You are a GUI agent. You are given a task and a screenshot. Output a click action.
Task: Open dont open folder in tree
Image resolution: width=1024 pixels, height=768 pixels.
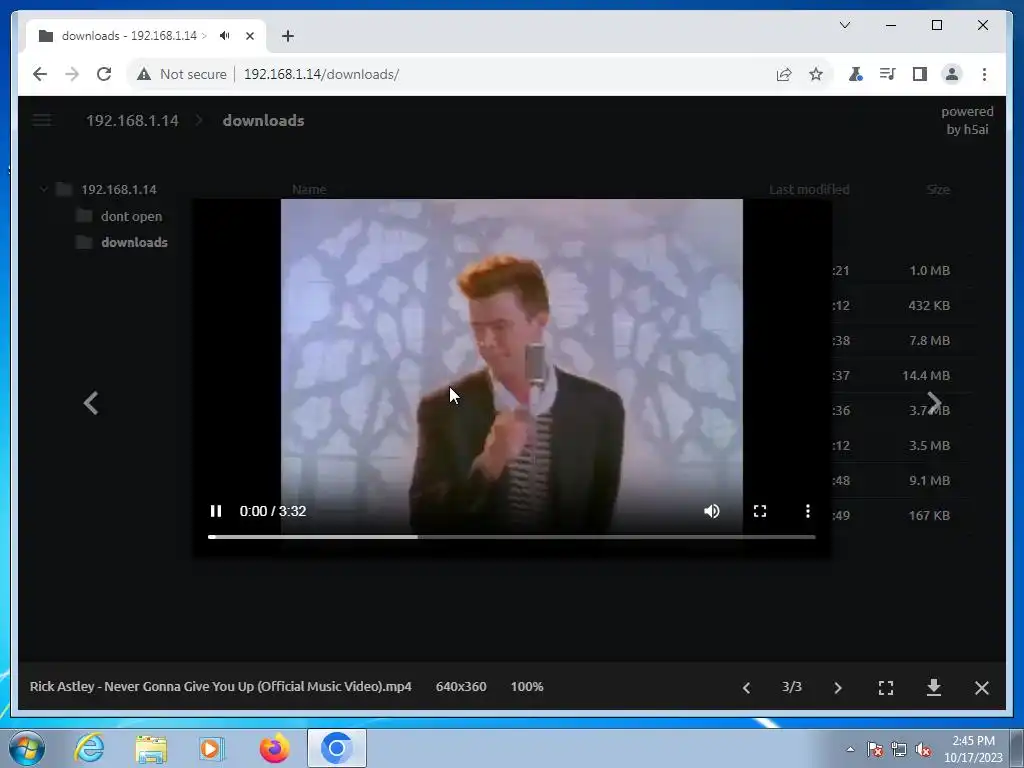point(131,216)
